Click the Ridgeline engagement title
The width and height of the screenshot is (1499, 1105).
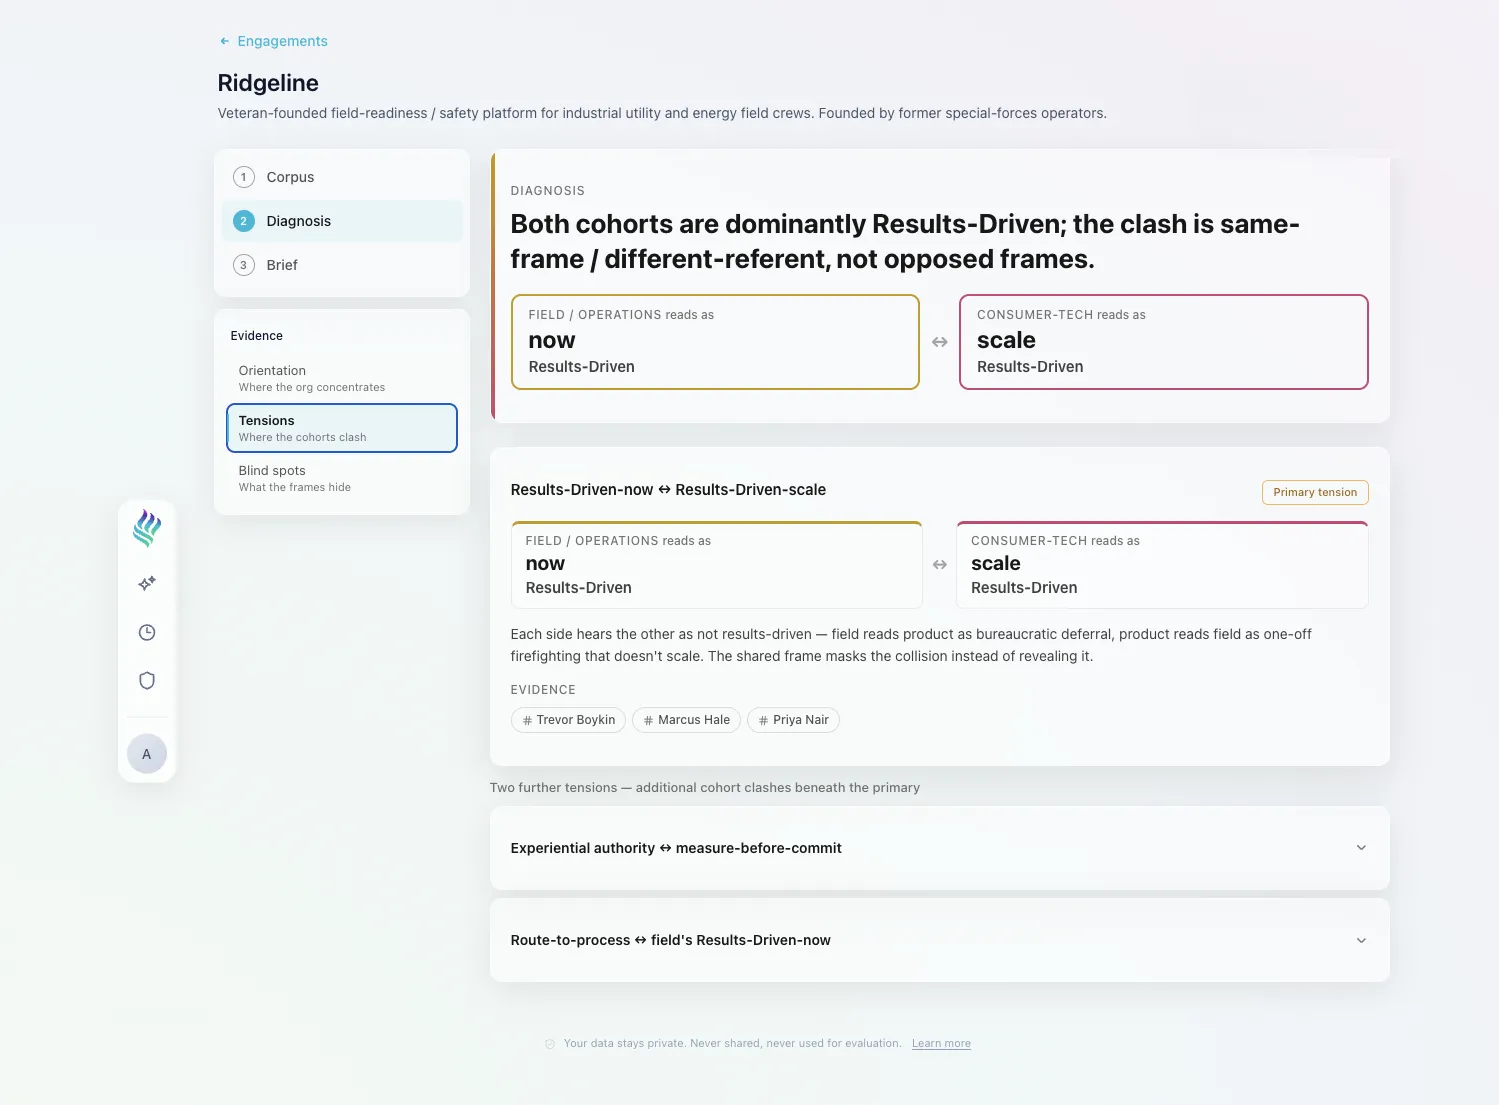coord(268,83)
